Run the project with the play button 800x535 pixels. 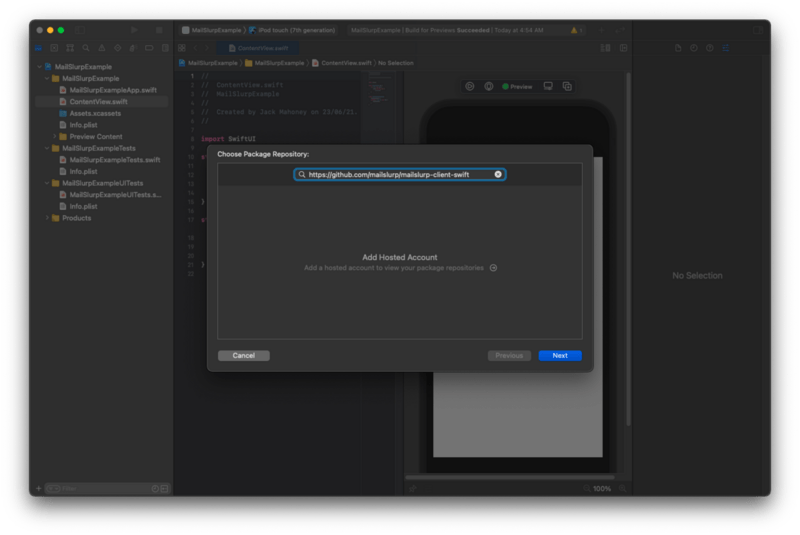pos(134,30)
